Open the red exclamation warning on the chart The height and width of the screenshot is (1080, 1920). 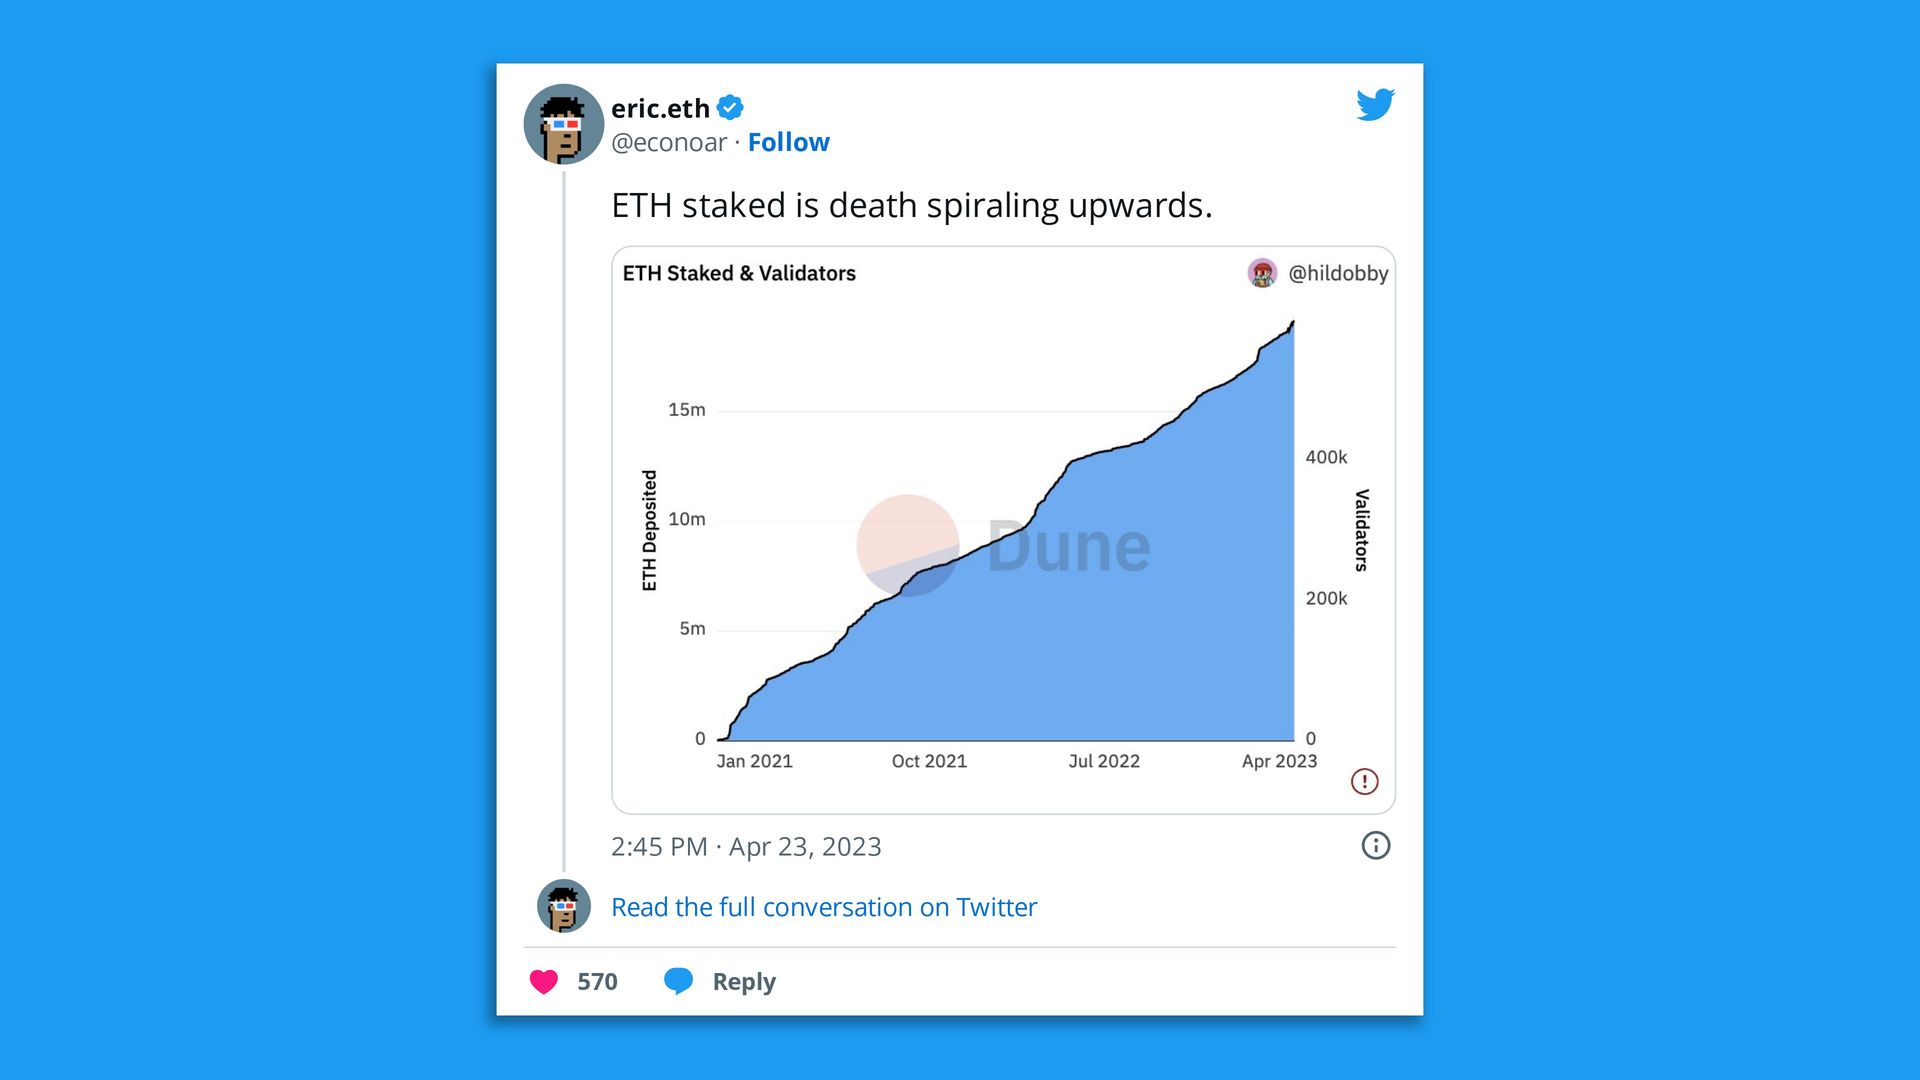1365,781
